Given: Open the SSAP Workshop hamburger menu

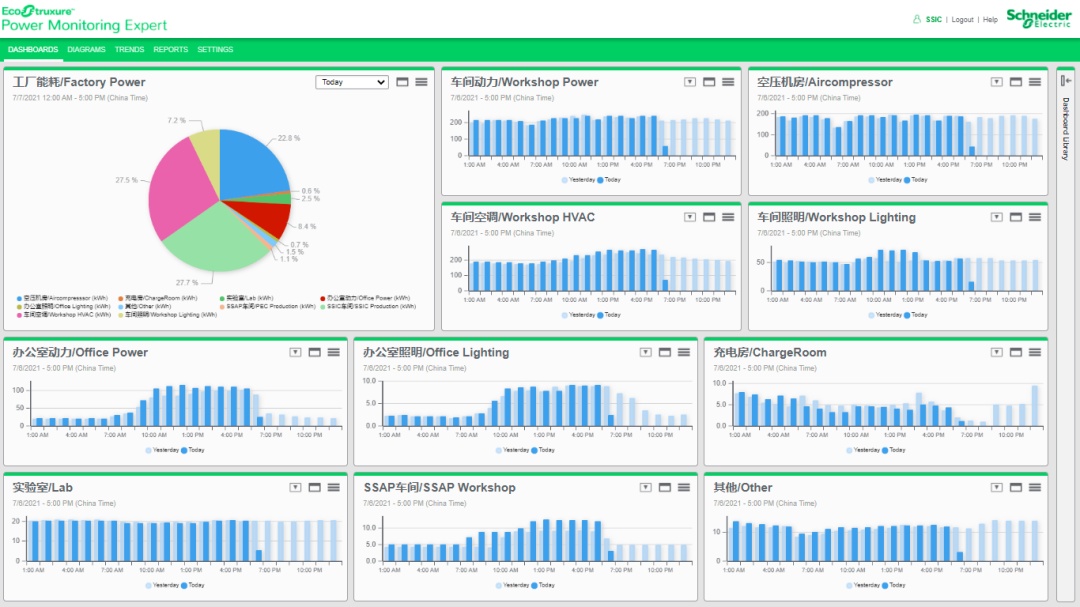Looking at the screenshot, I should (684, 487).
